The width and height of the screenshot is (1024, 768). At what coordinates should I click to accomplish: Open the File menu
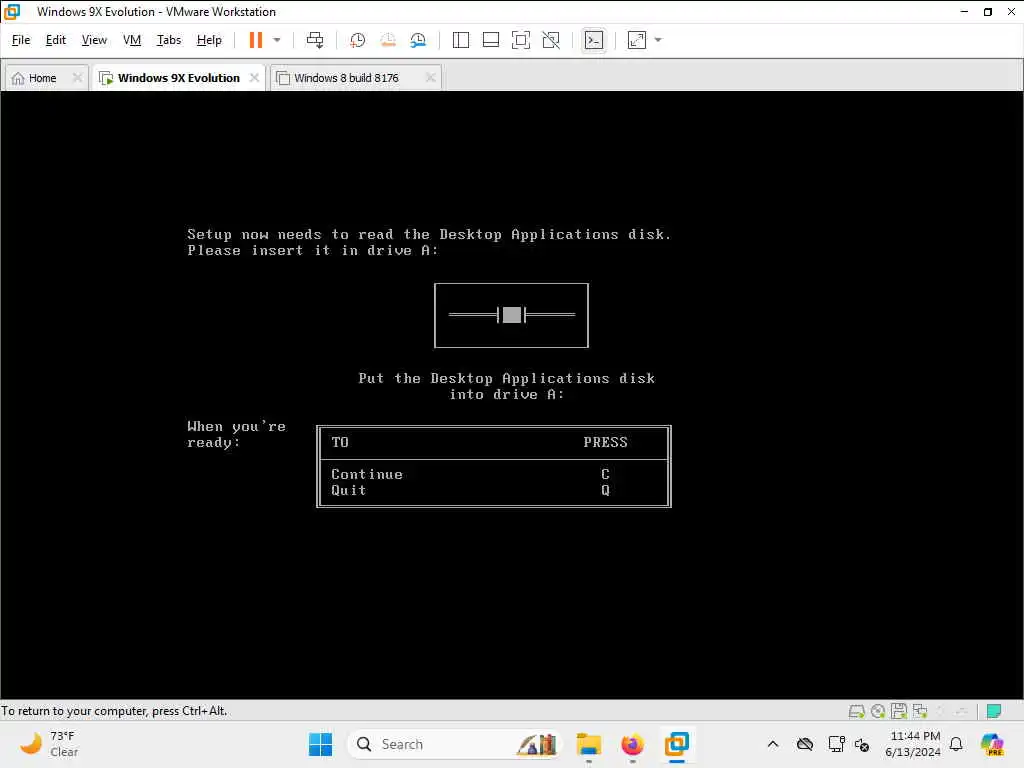[21, 40]
